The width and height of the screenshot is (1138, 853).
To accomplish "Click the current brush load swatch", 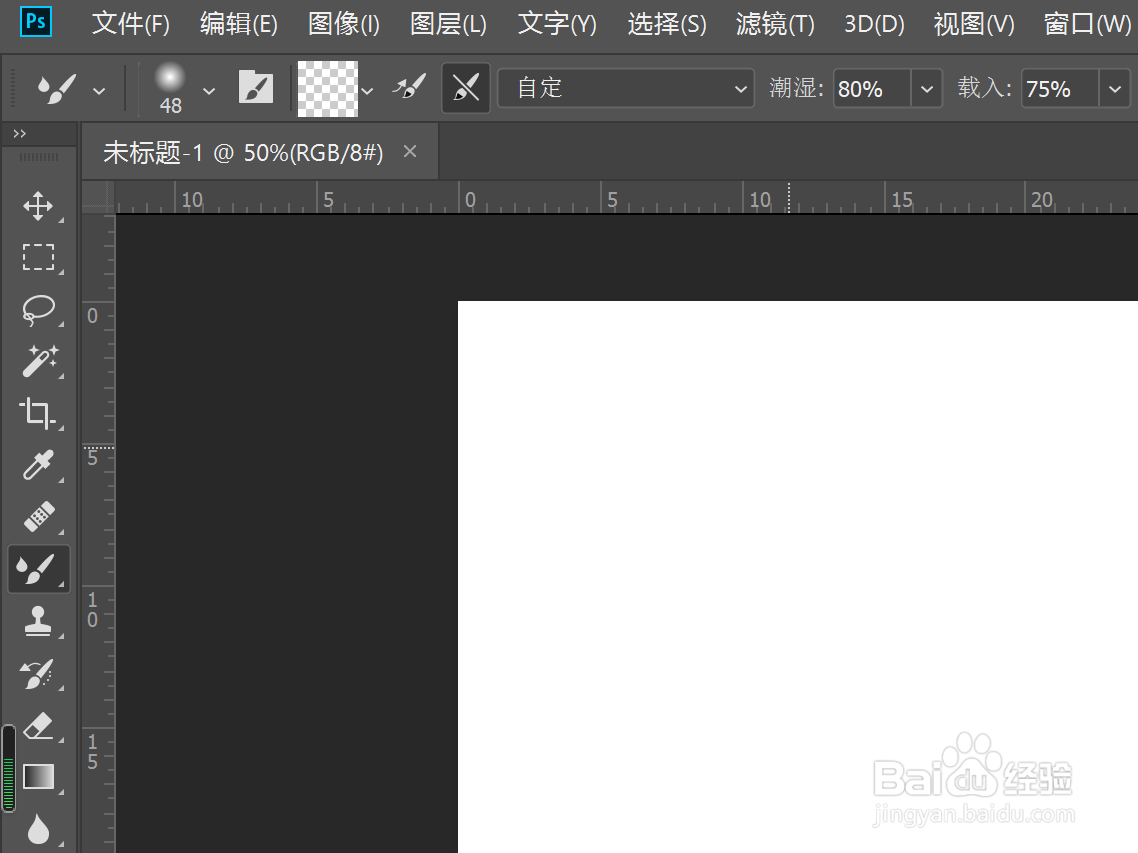I will tap(328, 89).
